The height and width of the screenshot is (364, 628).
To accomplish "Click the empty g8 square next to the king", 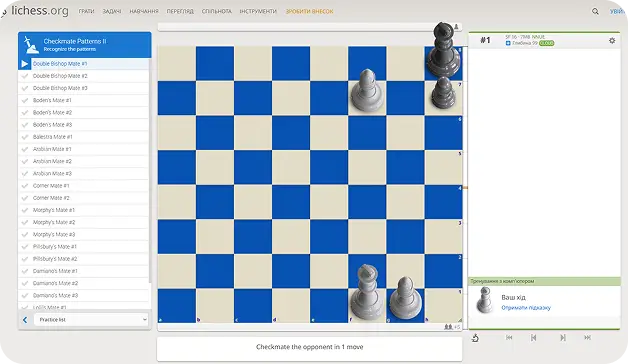I will [405, 63].
